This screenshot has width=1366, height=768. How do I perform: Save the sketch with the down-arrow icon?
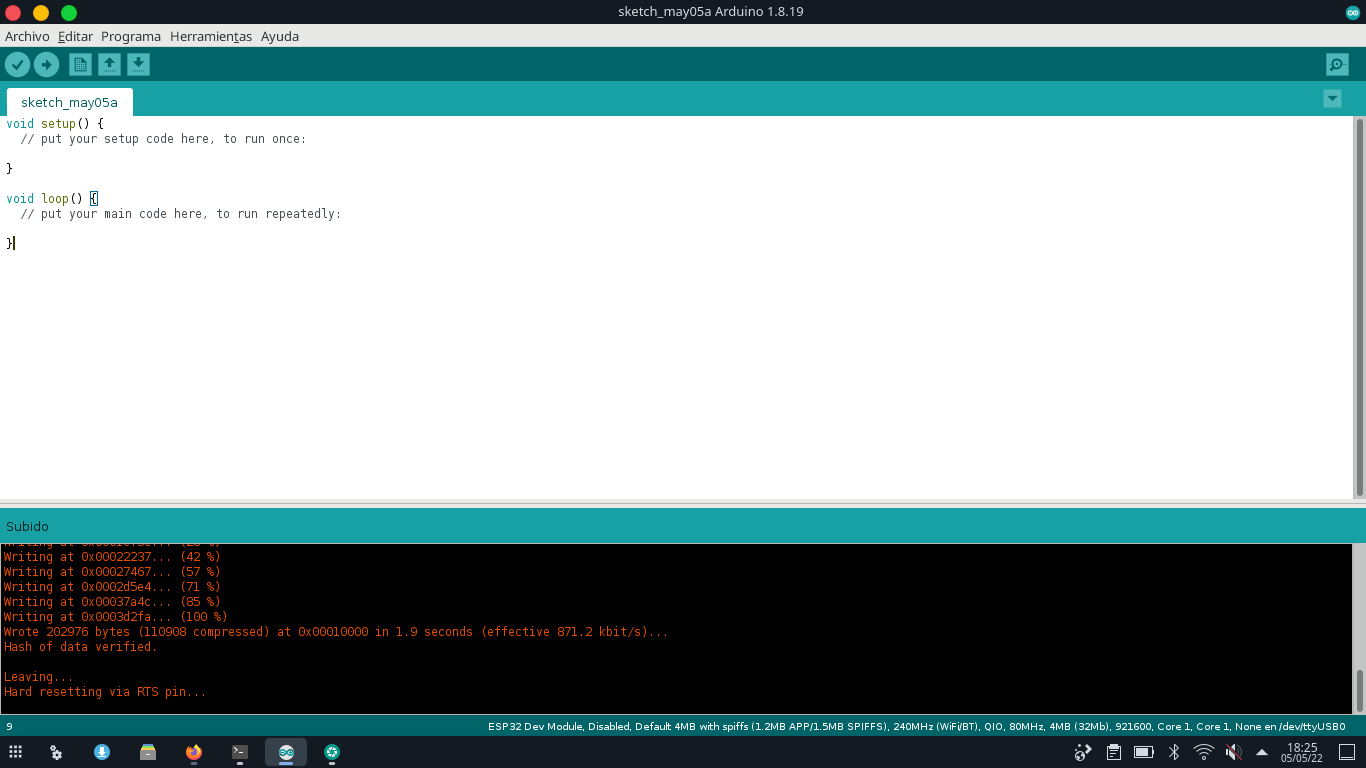pyautogui.click(x=138, y=65)
